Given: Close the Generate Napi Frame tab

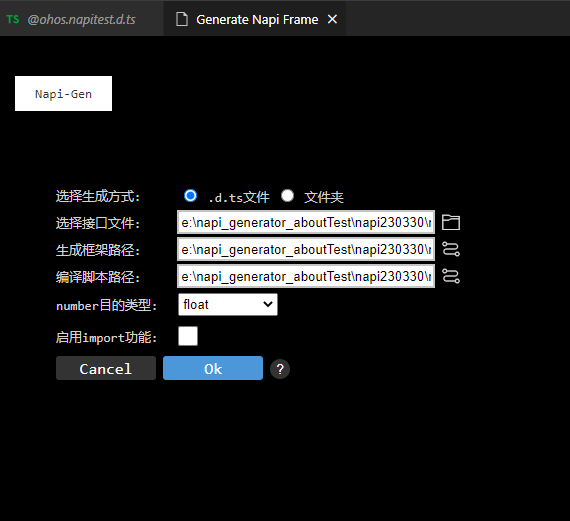Looking at the screenshot, I should tap(332, 19).
